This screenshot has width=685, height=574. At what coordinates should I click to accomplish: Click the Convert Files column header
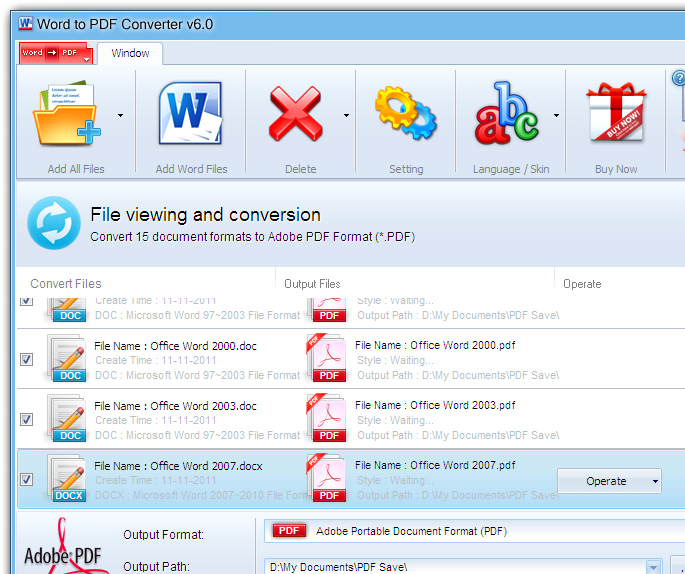click(66, 284)
